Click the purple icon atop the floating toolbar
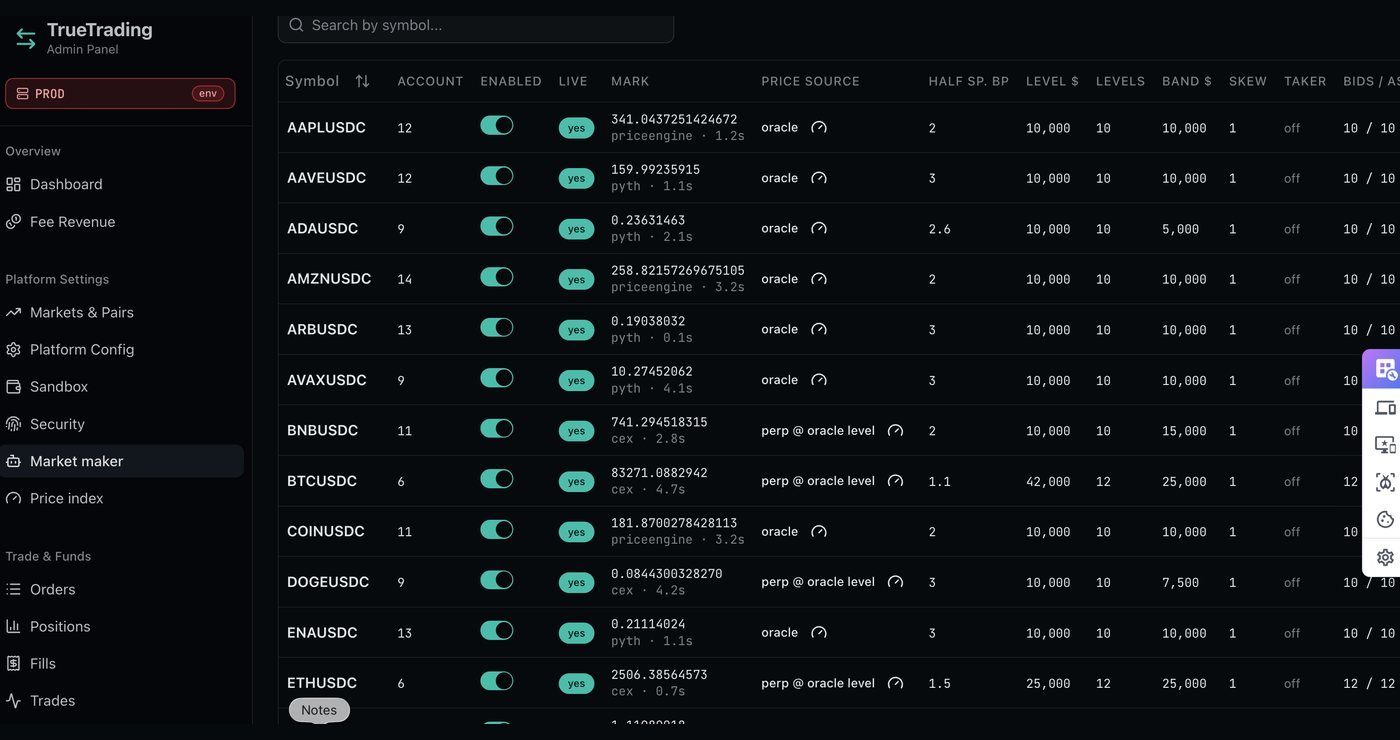Viewport: 1400px width, 740px height. (x=1385, y=369)
